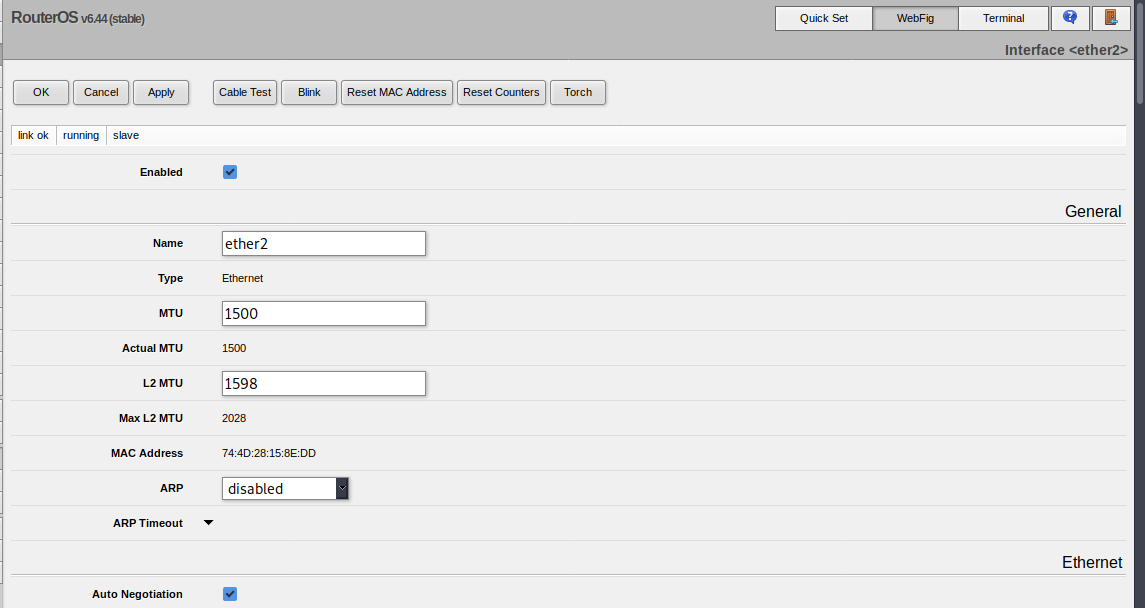Screen dimensions: 1145x608
Task: Click the L2 MTU input field
Action: (x=323, y=384)
